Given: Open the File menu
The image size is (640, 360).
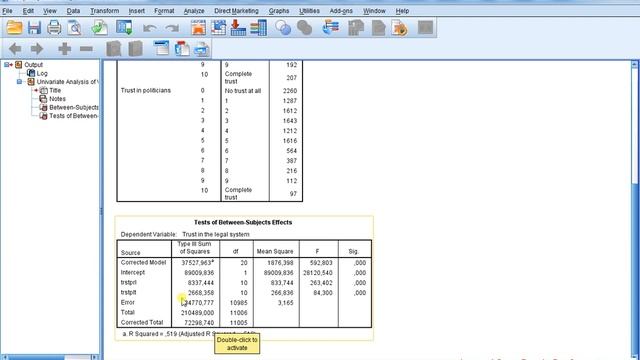Looking at the screenshot, I should (7, 11).
